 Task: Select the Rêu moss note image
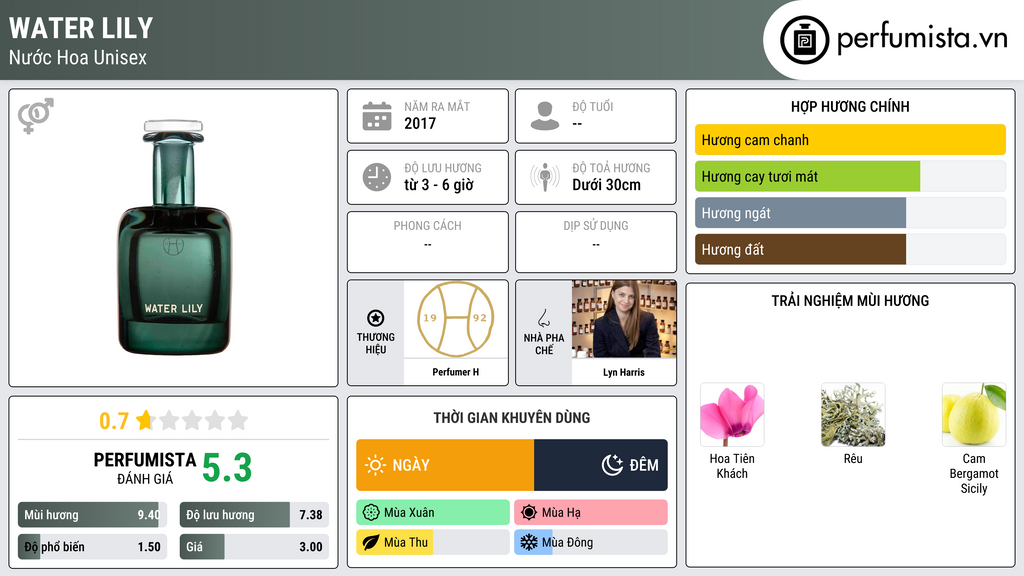(853, 415)
